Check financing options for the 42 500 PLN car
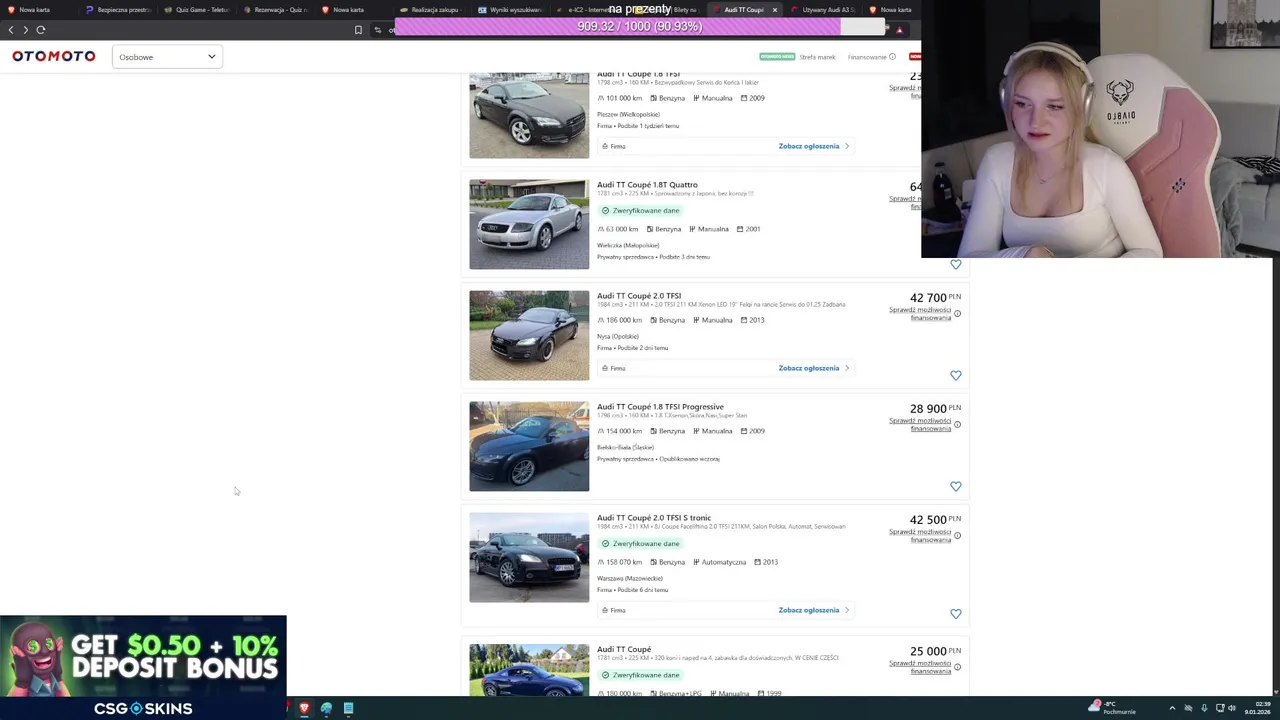Screen dimensions: 1280x720 coord(920,536)
